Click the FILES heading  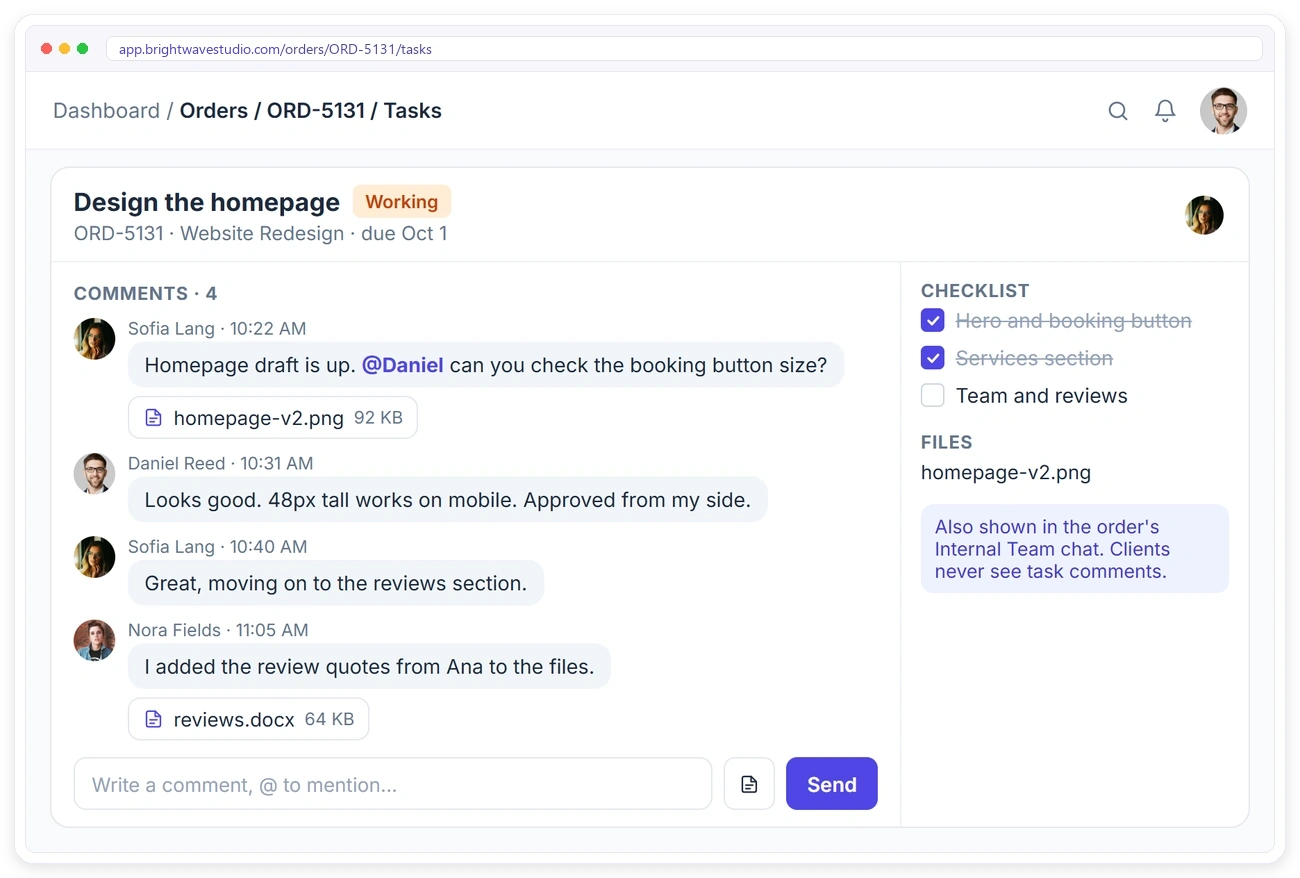(947, 442)
